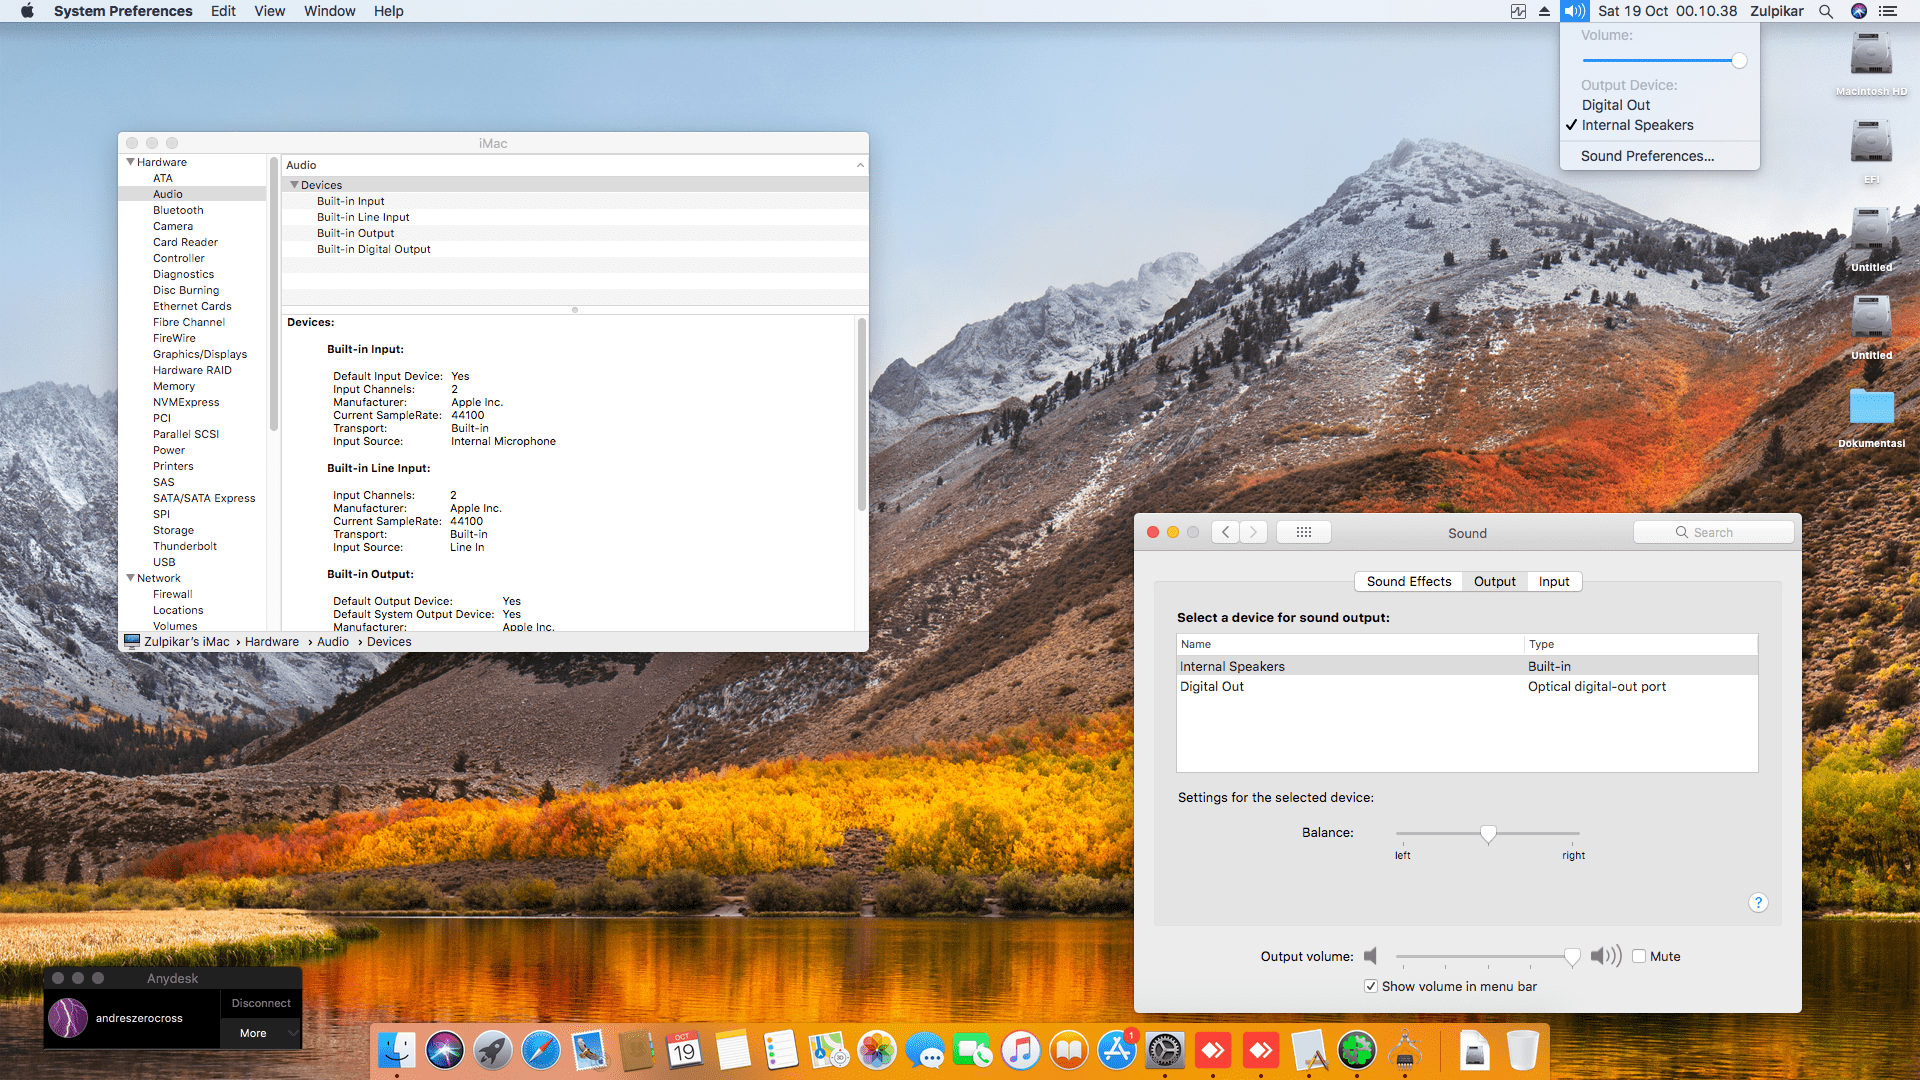Choose Digital Out in volume menu
Image resolution: width=1920 pixels, height=1080 pixels.
[x=1615, y=105]
